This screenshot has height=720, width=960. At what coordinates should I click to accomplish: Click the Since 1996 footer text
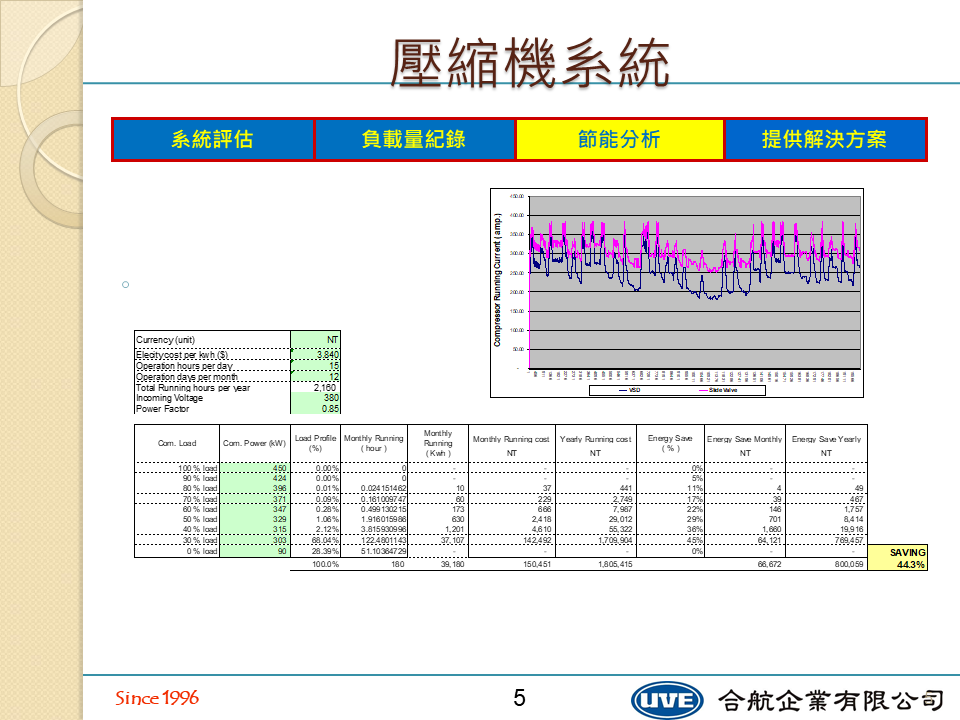click(157, 698)
